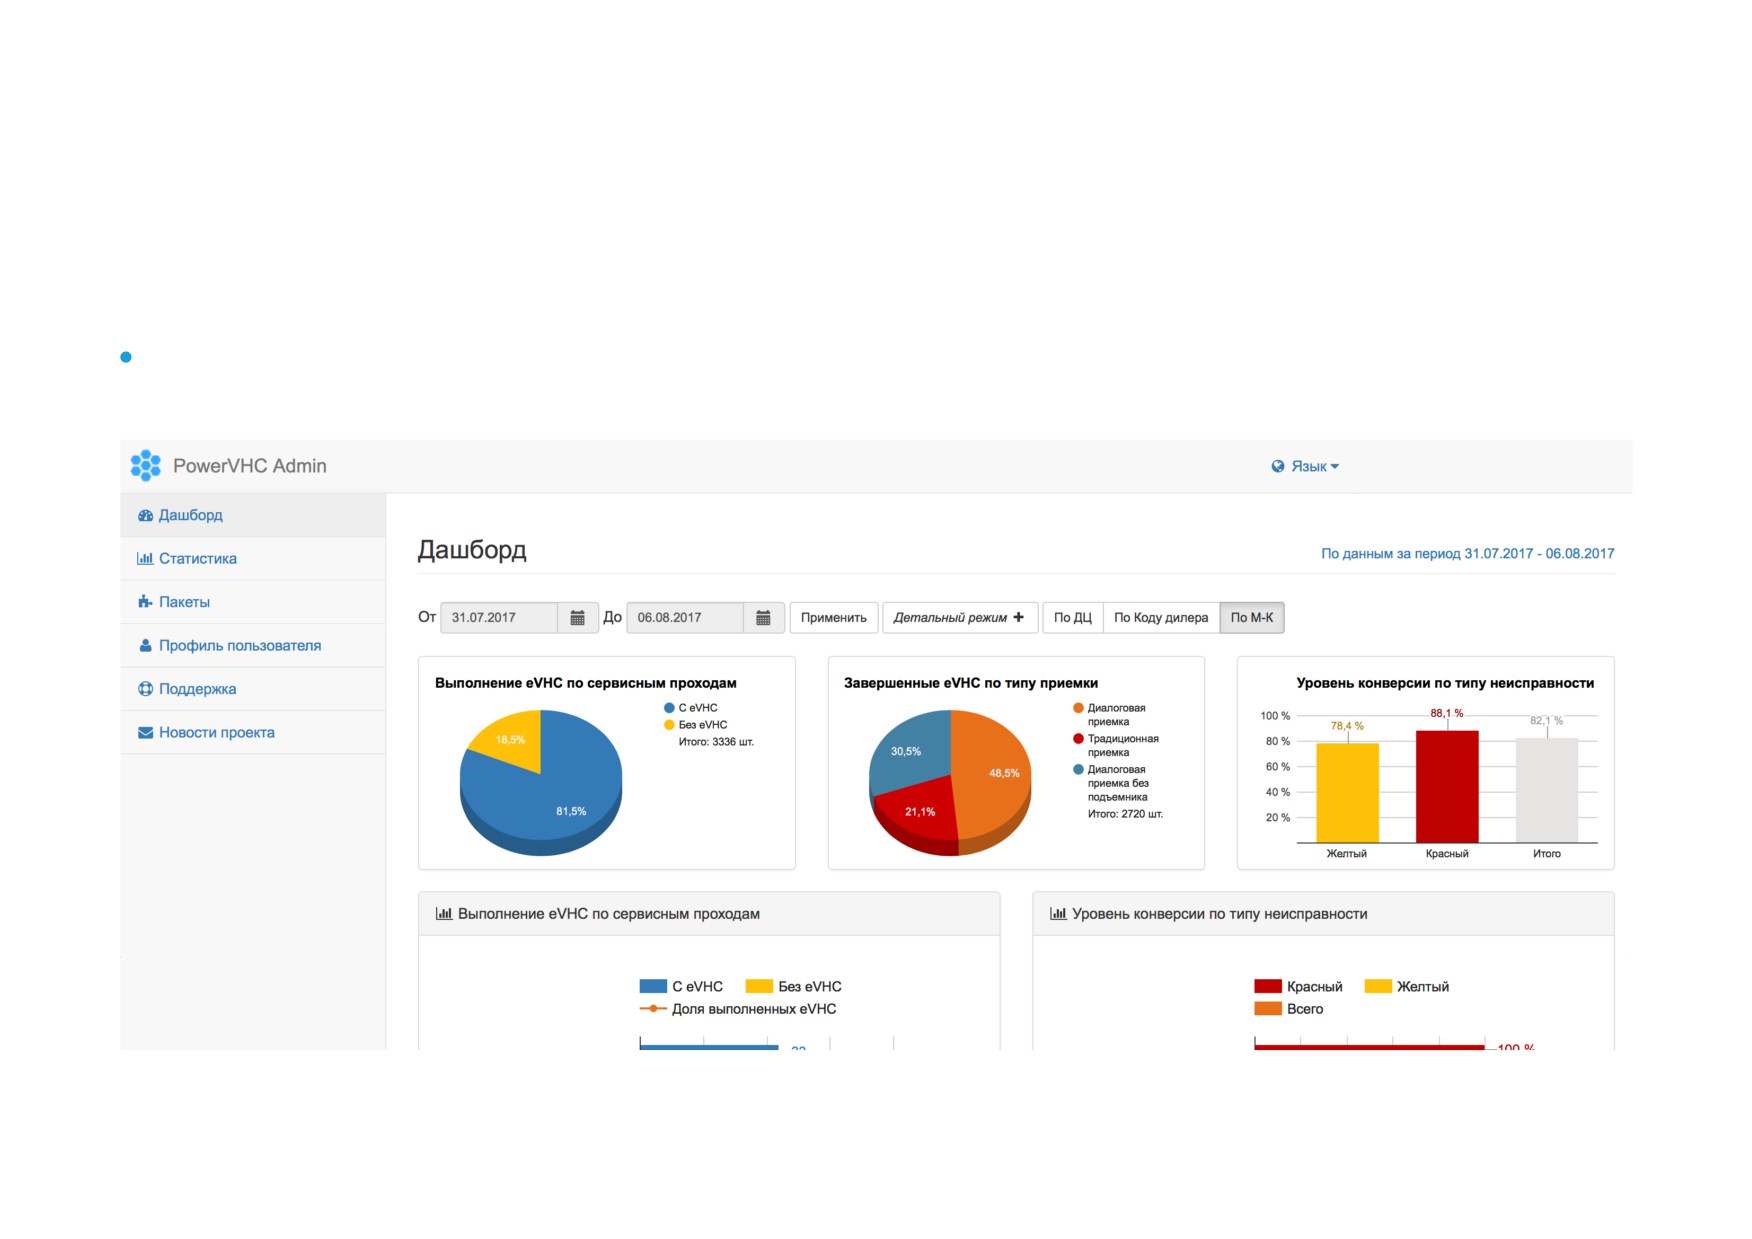
Task: Click the PowerVHC Admin logo icon
Action: 146,465
